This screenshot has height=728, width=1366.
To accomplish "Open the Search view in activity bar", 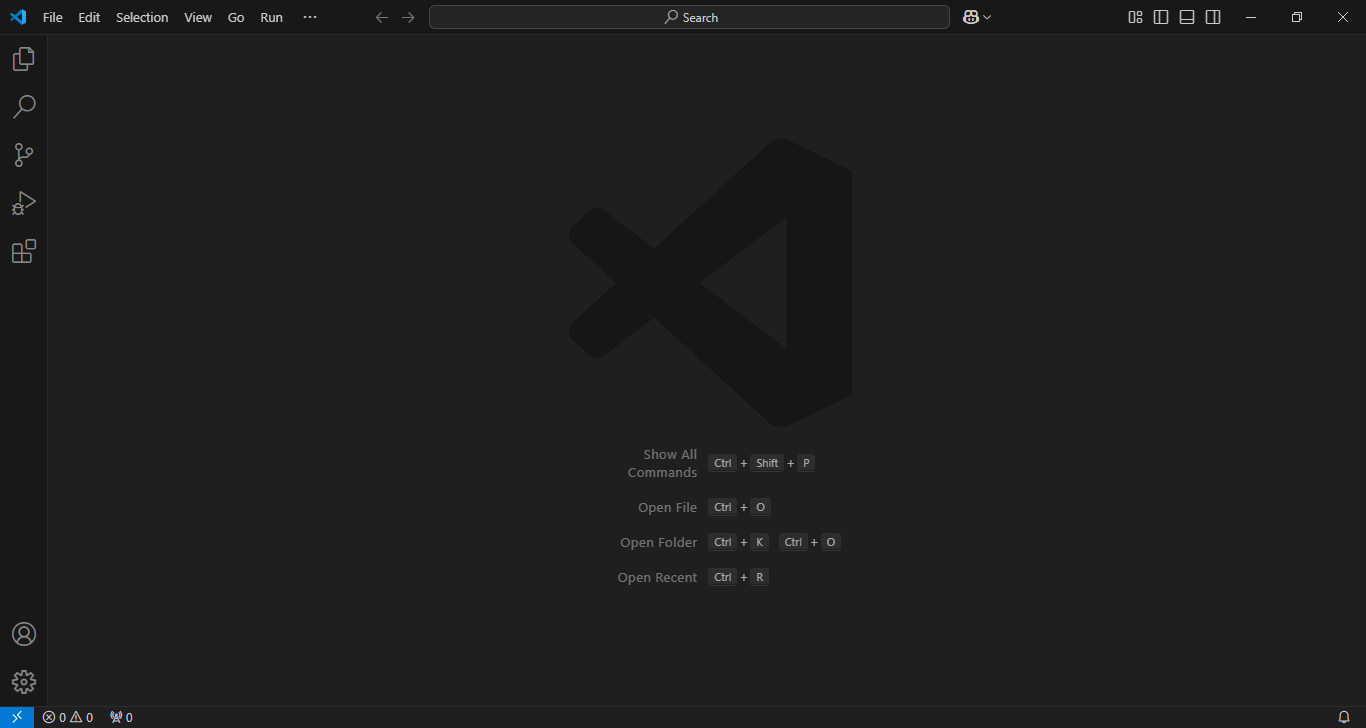I will pos(24,107).
